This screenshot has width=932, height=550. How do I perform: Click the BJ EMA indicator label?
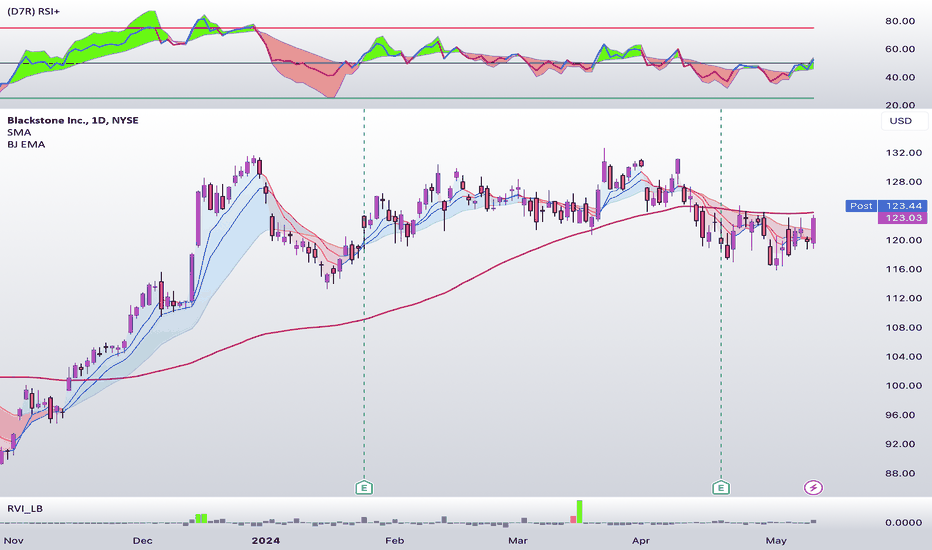click(x=26, y=144)
